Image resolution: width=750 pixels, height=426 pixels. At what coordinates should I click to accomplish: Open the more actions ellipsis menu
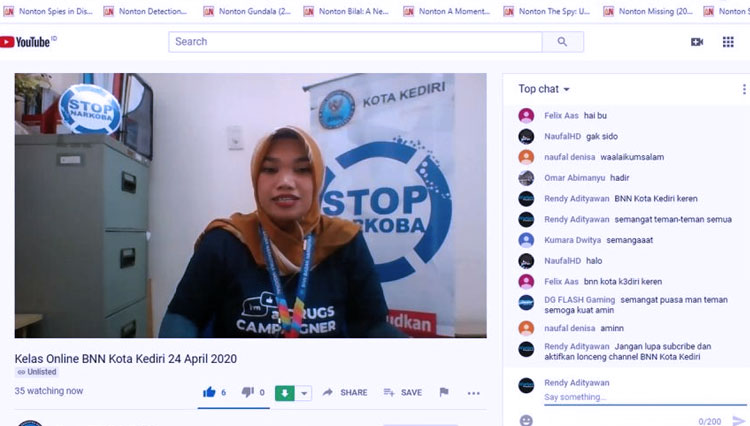coord(474,393)
